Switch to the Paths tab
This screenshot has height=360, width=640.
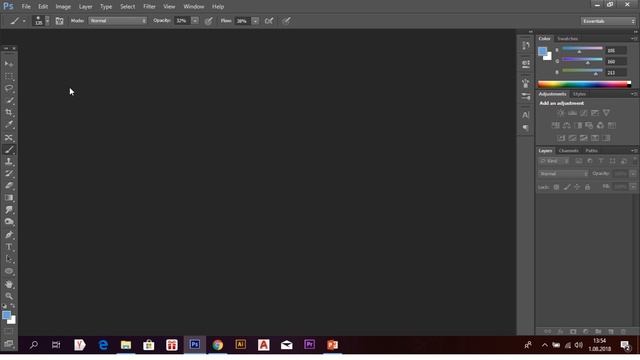pyautogui.click(x=591, y=151)
